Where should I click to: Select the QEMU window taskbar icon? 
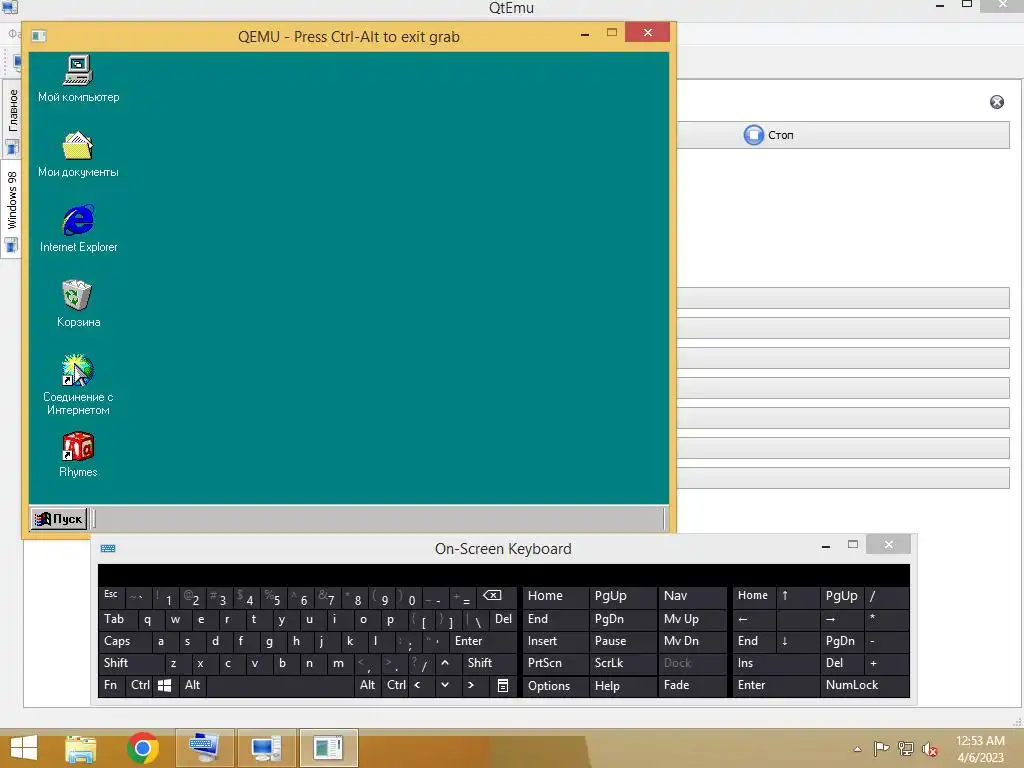pos(328,748)
